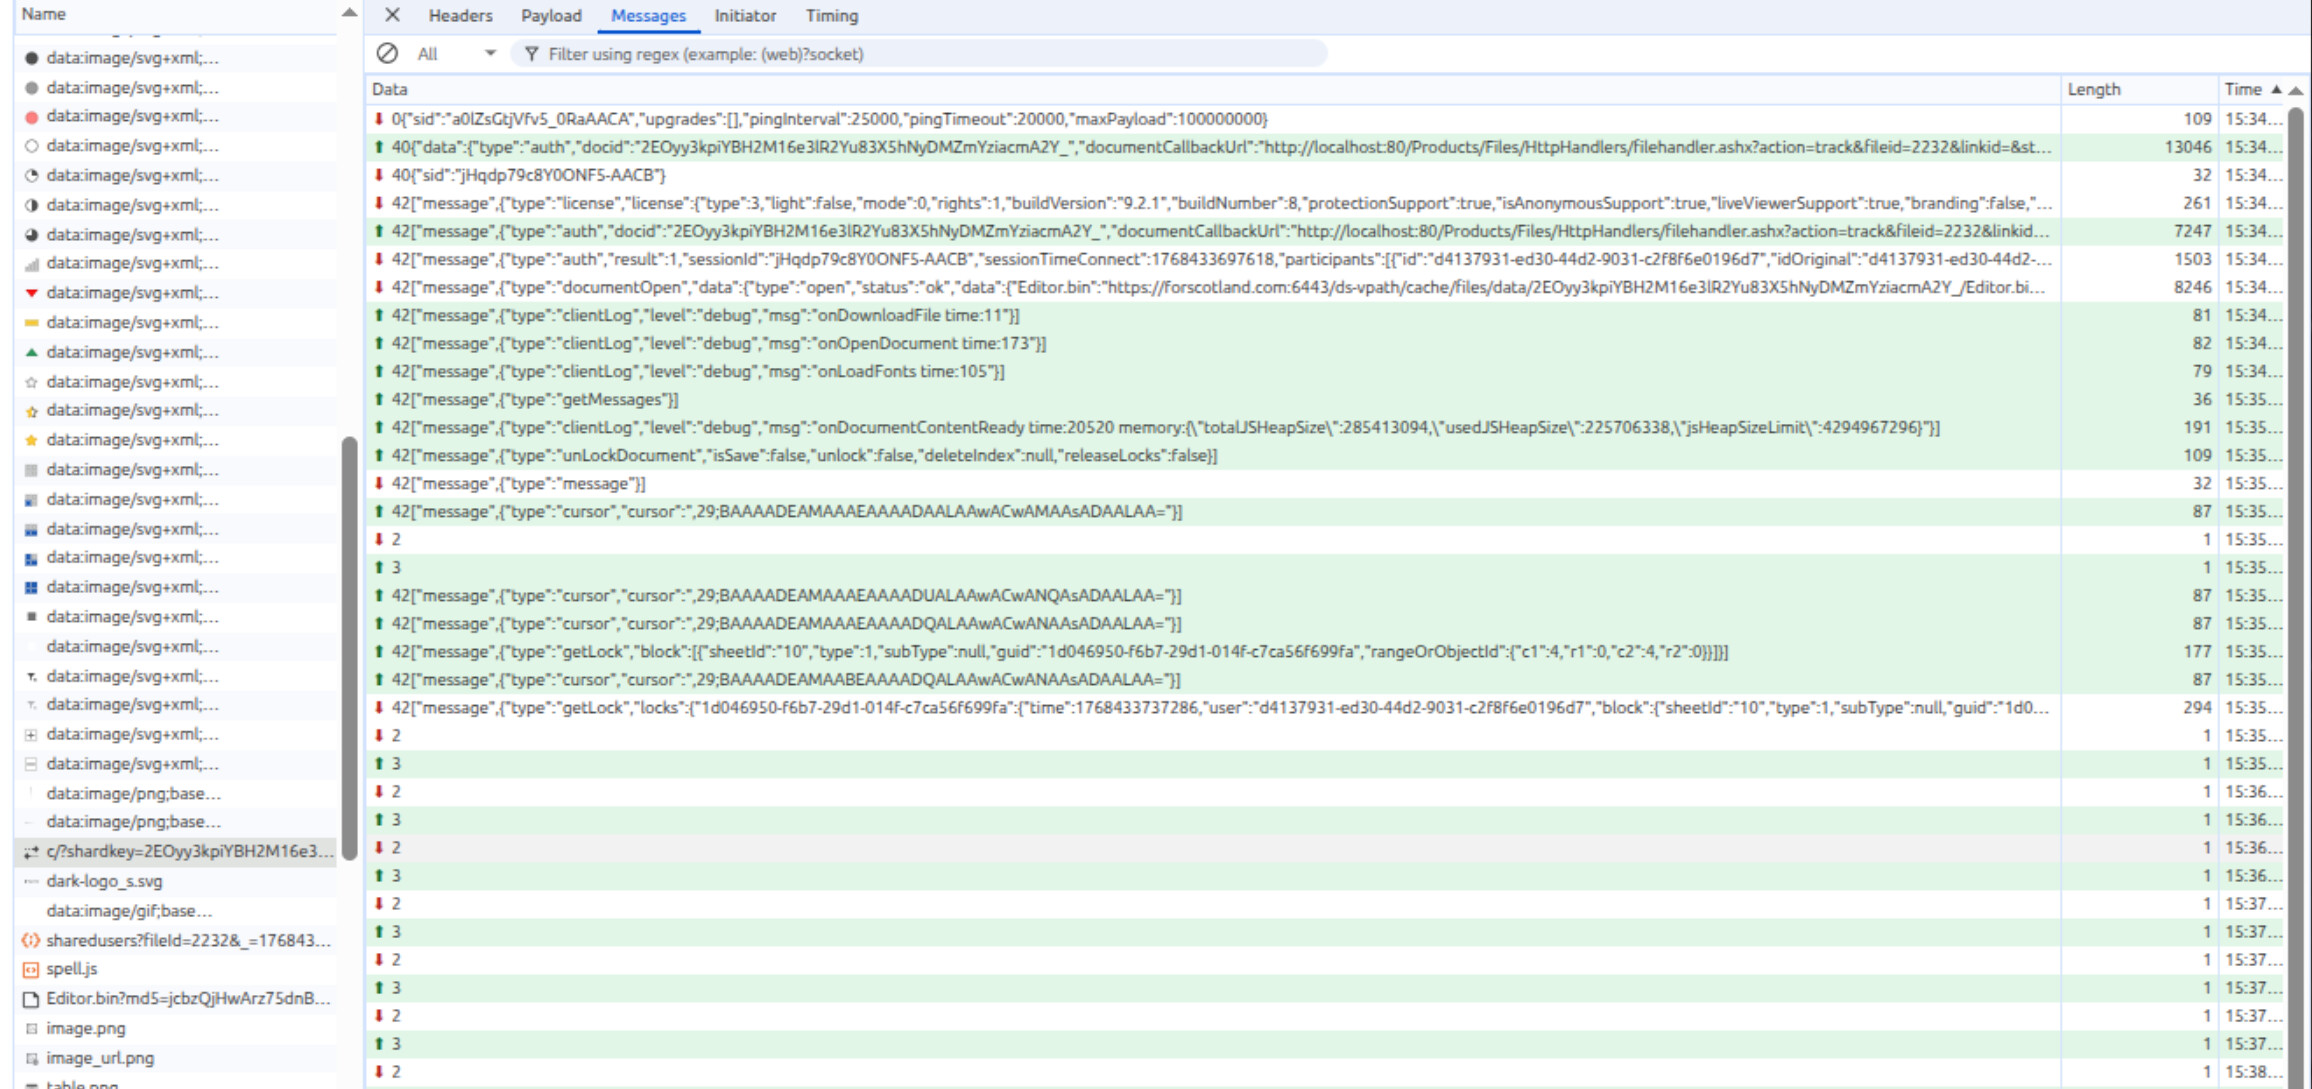Click the Length column header
Viewport: 2312px width, 1089px height.
pyautogui.click(x=2094, y=89)
